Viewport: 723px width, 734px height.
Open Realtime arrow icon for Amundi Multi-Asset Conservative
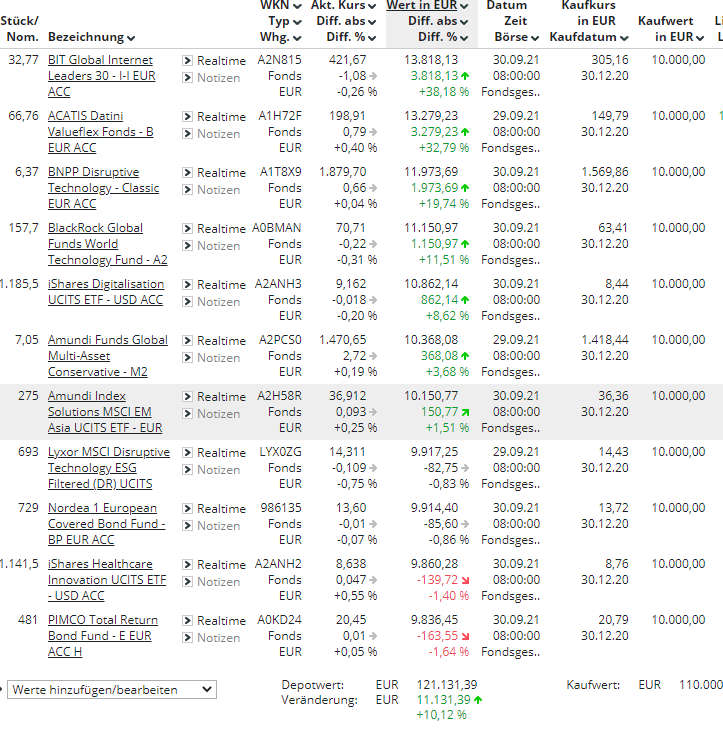[x=187, y=340]
